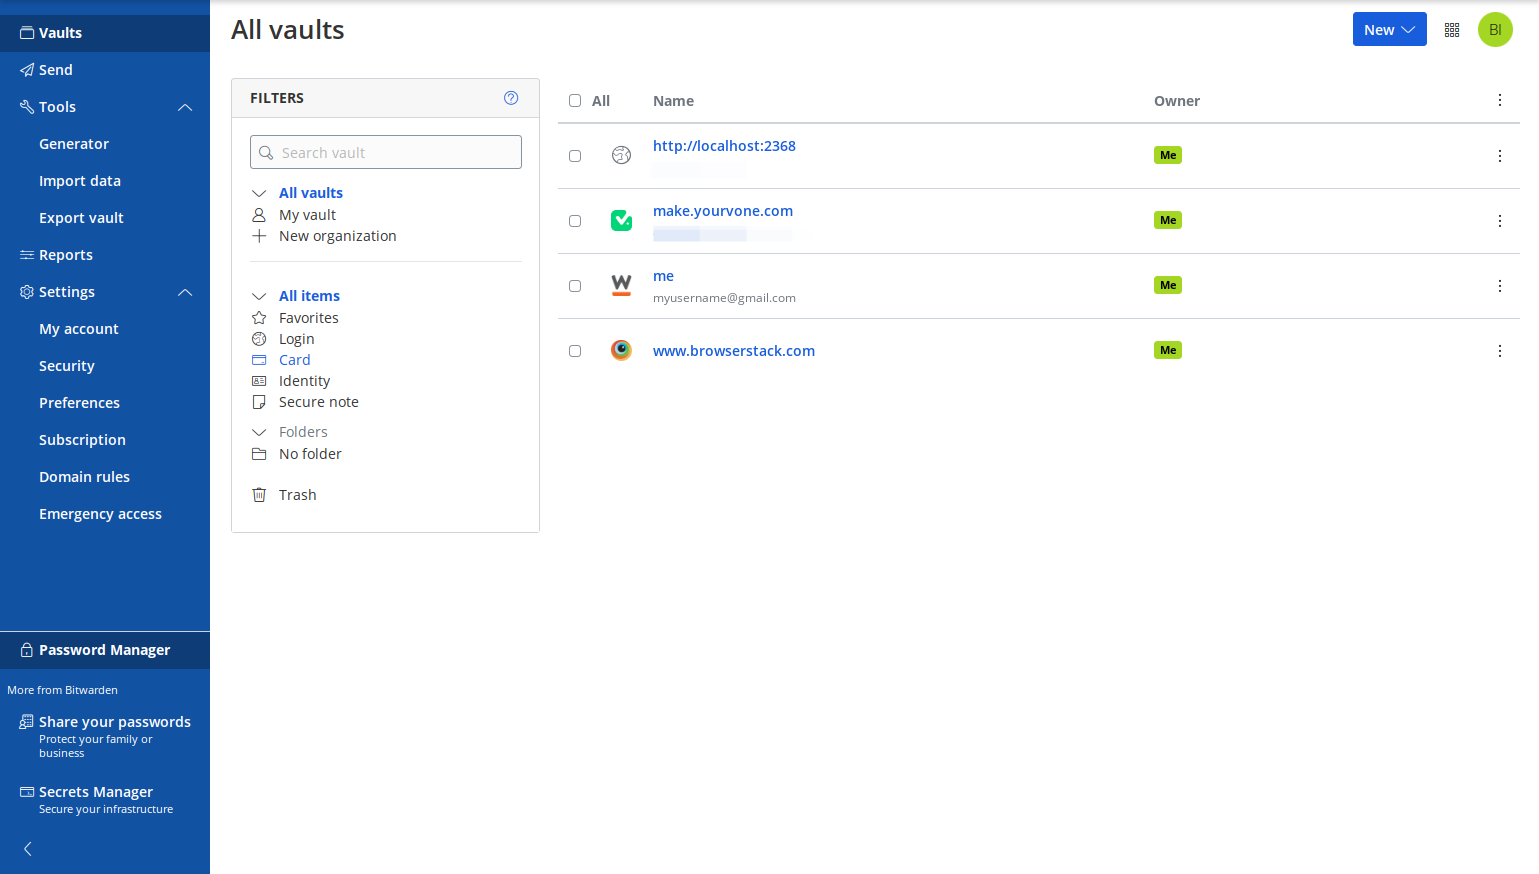Open options menu for make.yourvone.com item
This screenshot has height=874, width=1539.
click(1500, 221)
